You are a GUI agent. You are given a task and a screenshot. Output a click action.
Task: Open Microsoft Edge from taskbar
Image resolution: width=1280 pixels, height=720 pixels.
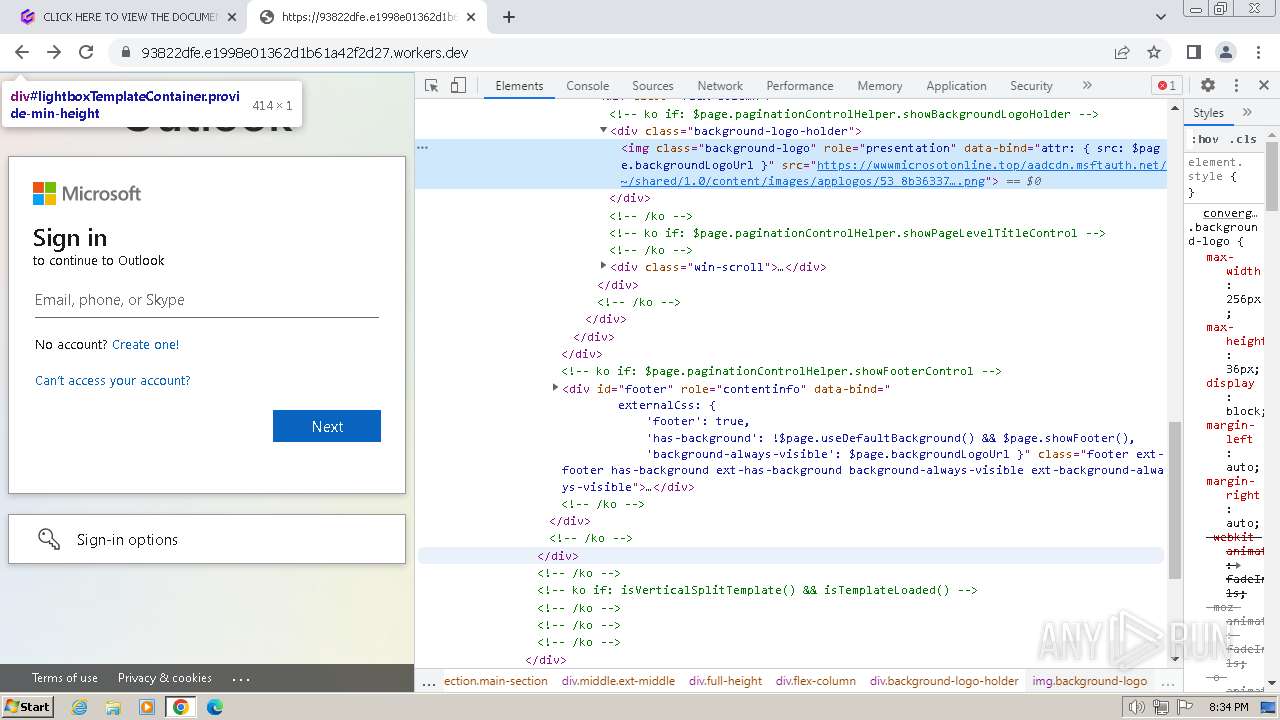[x=215, y=707]
